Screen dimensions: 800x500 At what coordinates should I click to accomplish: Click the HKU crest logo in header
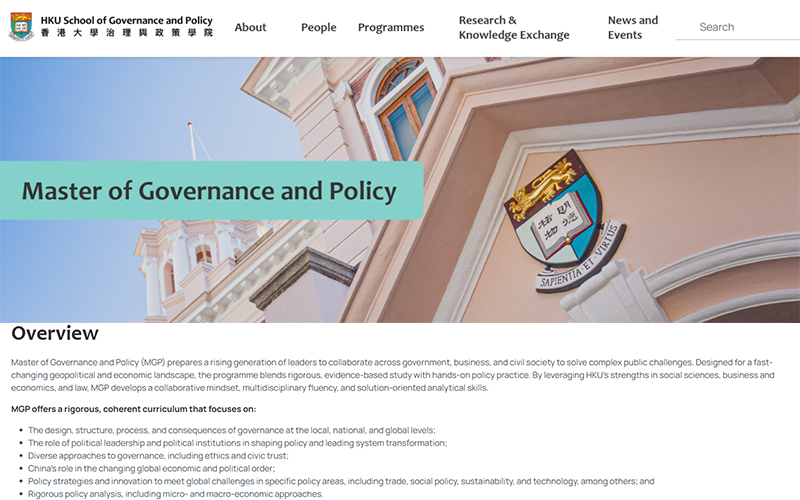(21, 27)
